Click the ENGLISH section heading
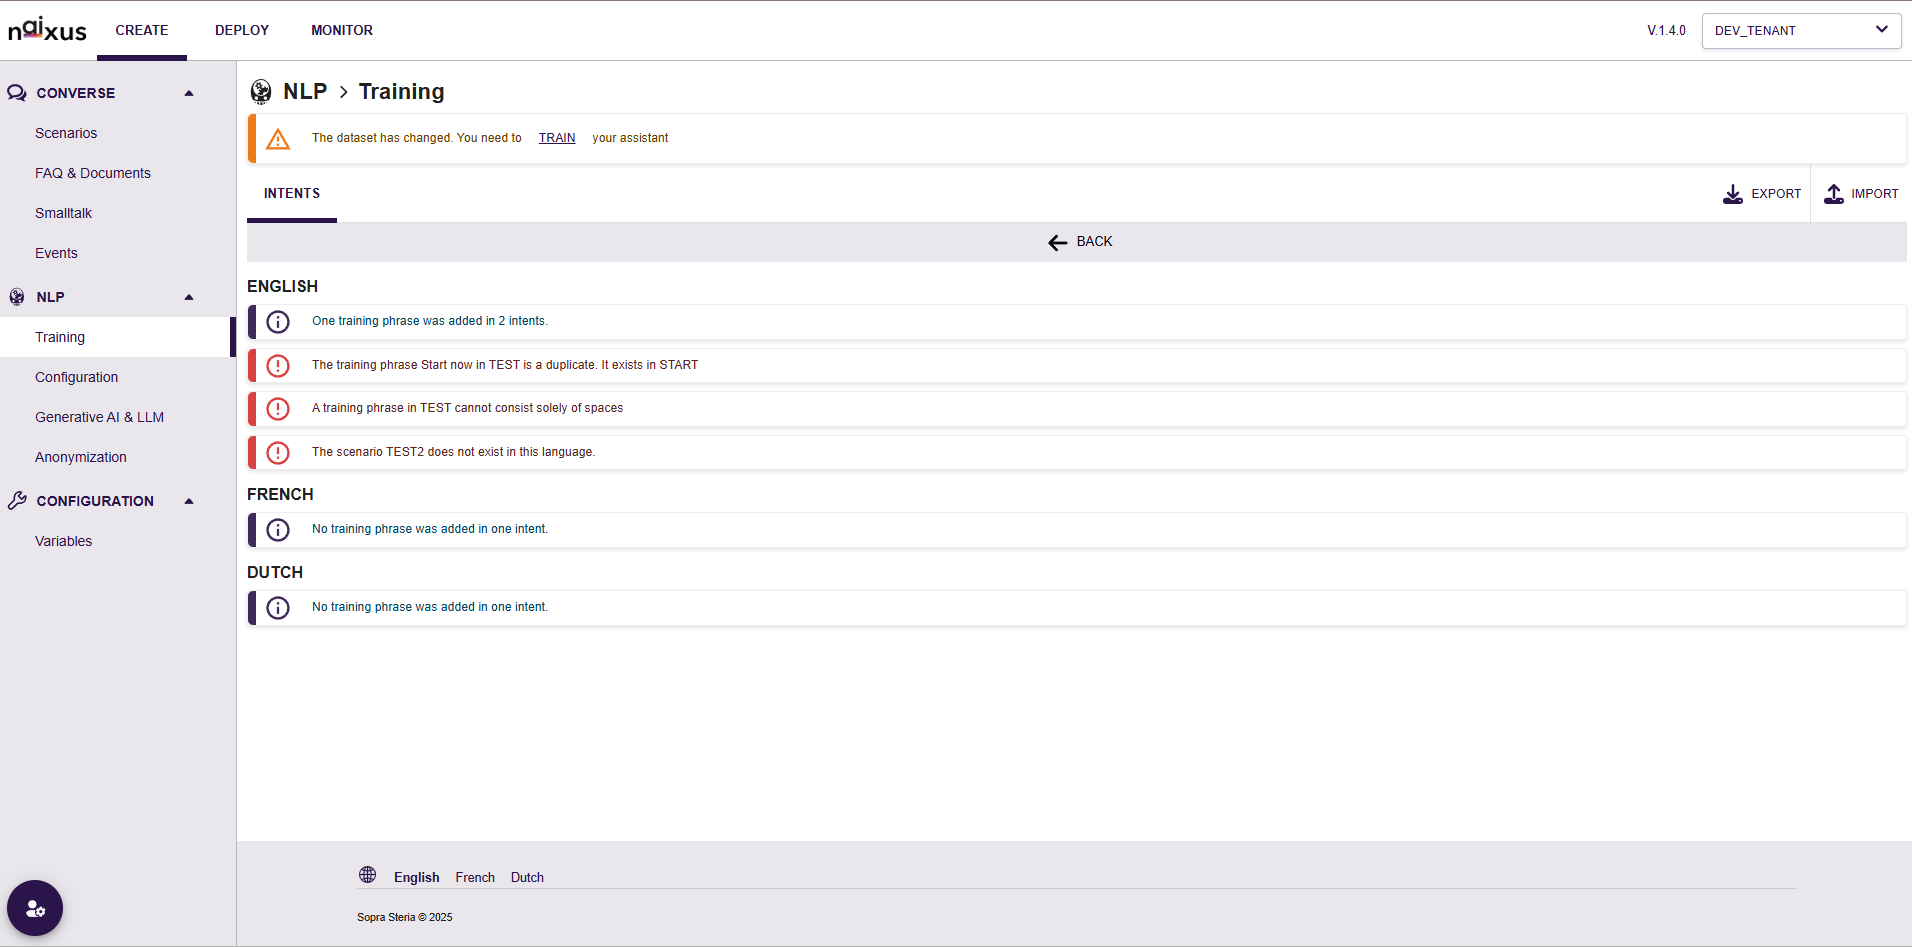 [x=282, y=286]
